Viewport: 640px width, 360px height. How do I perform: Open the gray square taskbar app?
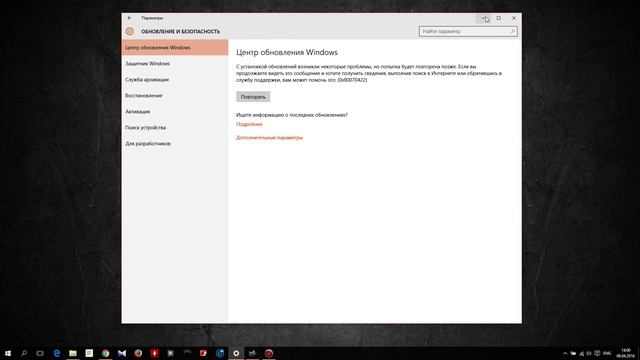(x=171, y=353)
